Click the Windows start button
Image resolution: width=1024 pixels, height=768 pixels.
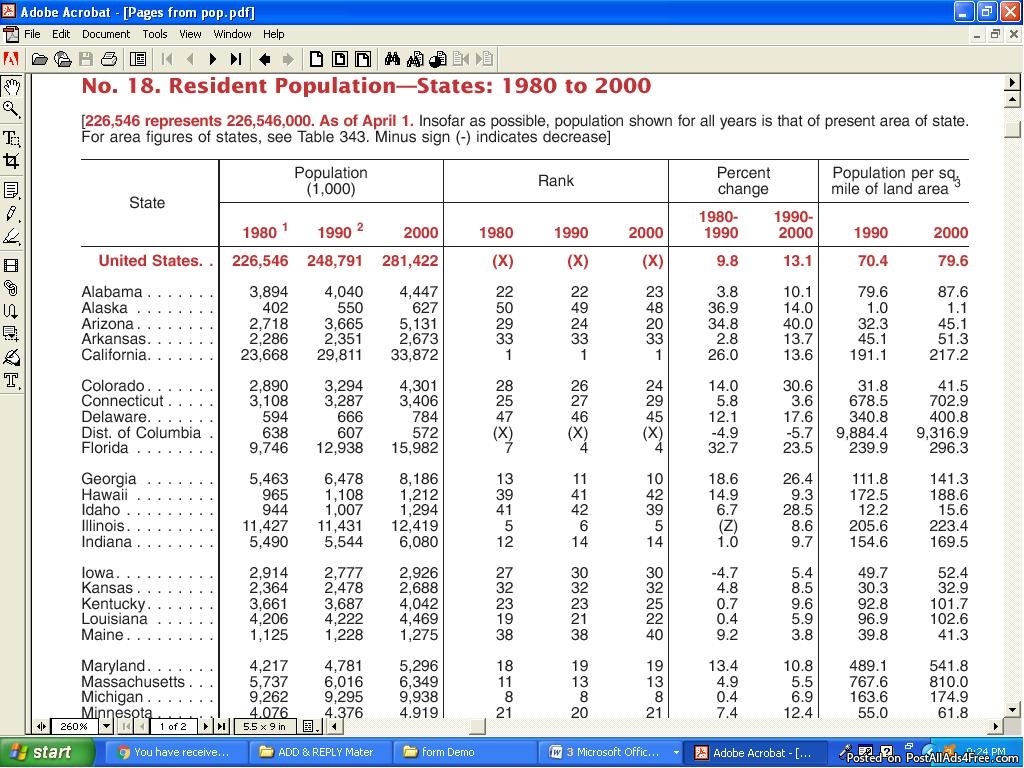click(x=40, y=752)
